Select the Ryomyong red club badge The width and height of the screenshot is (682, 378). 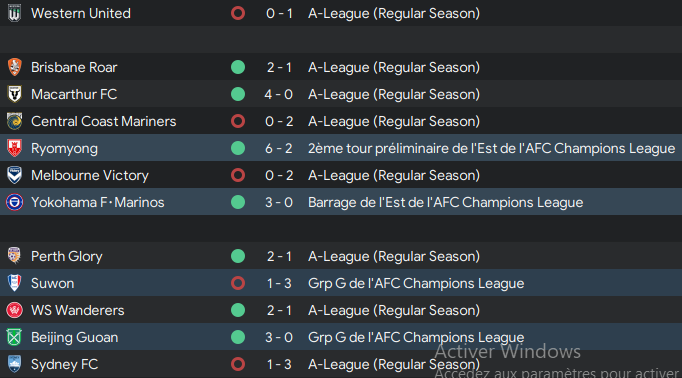point(14,148)
